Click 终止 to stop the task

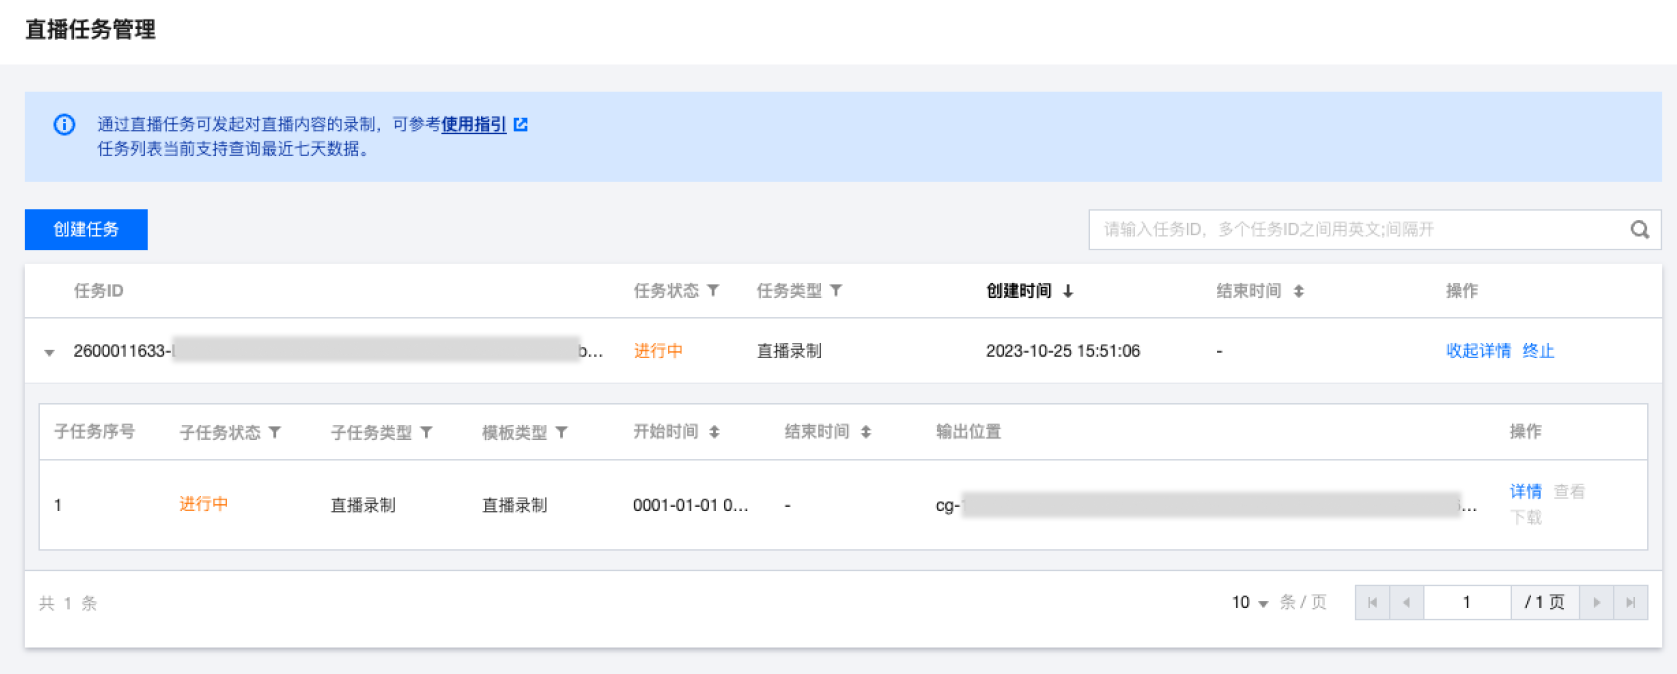coord(1538,351)
